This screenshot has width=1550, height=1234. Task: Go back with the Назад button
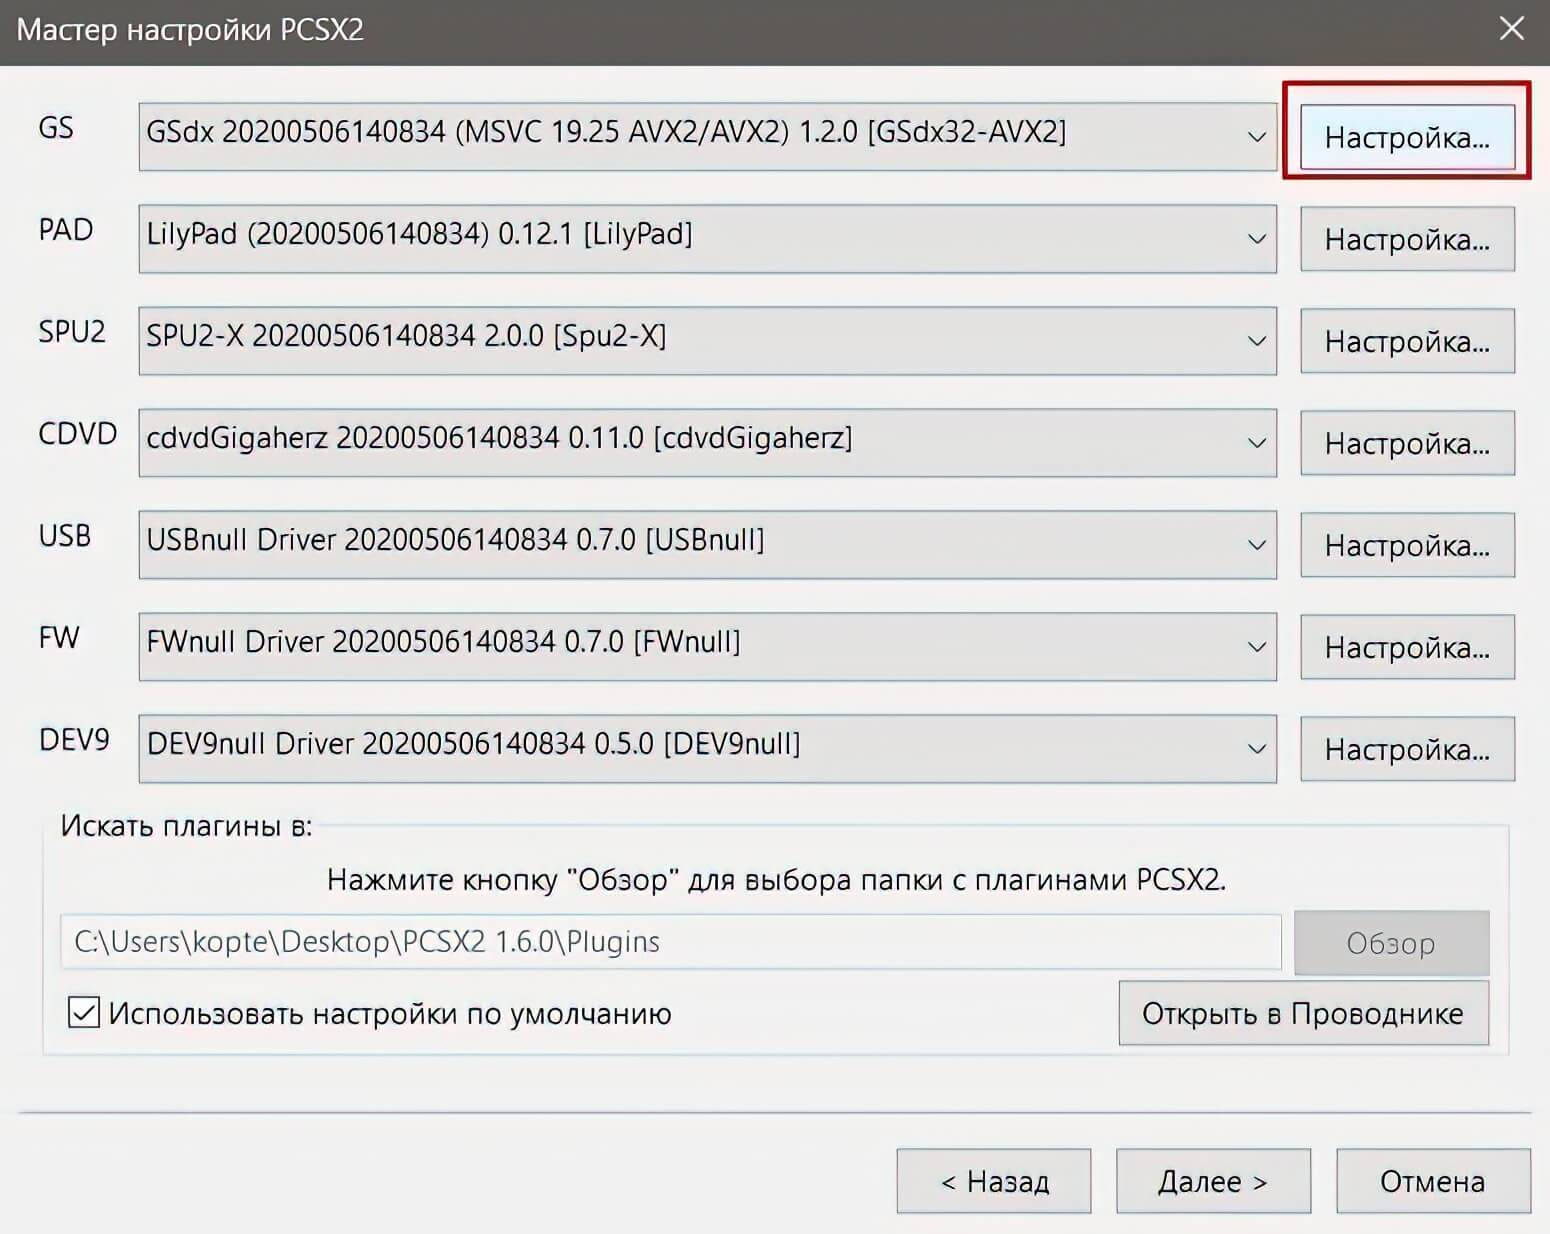(993, 1181)
